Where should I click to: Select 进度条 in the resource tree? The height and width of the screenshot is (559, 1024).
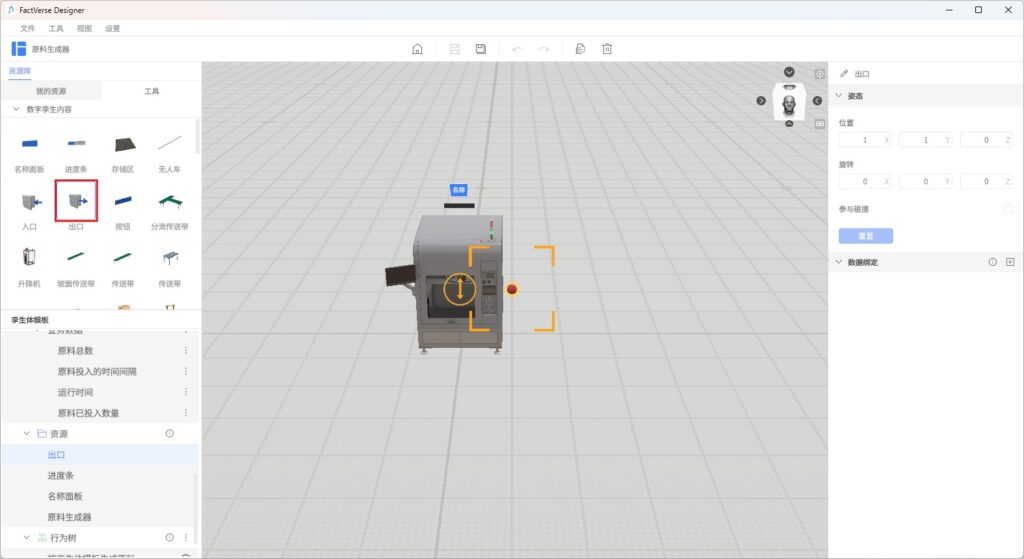pyautogui.click(x=62, y=476)
